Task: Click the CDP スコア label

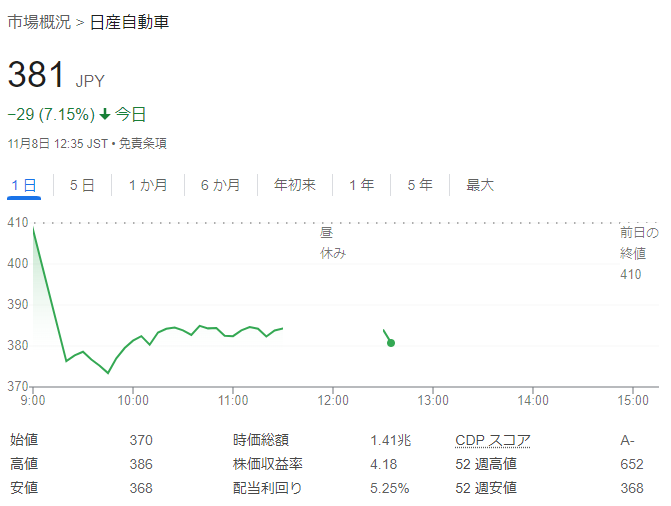Action: tap(493, 440)
